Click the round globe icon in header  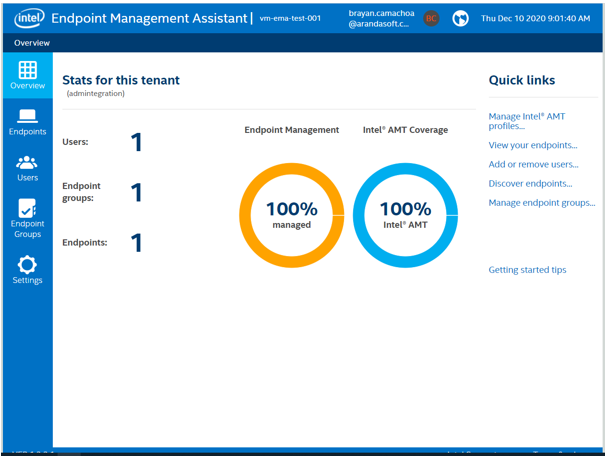[x=460, y=18]
